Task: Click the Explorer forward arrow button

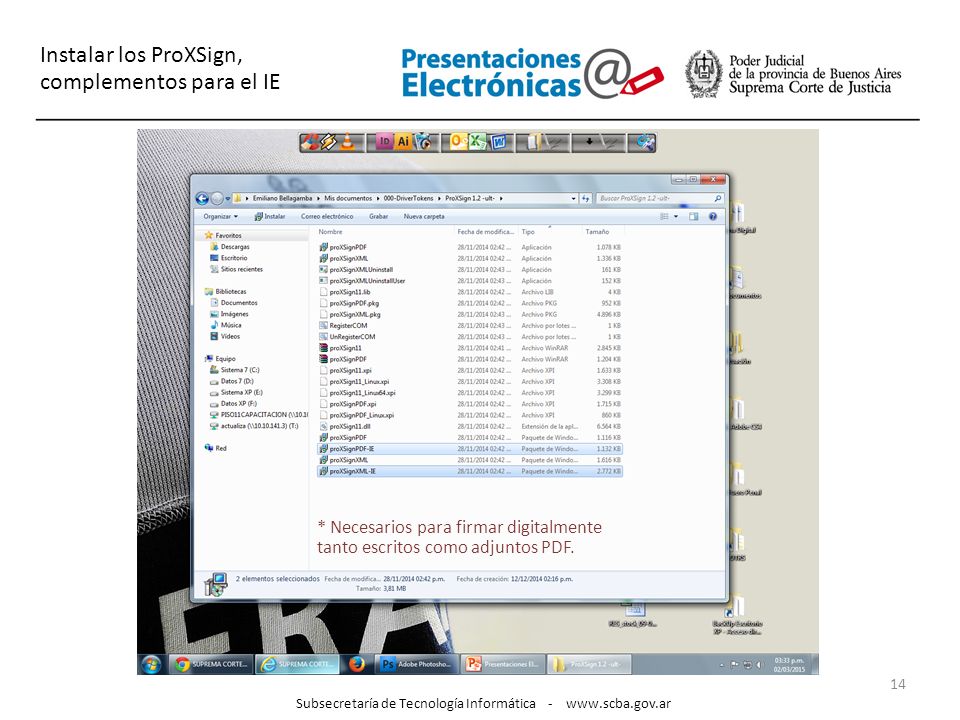Action: click(x=216, y=198)
